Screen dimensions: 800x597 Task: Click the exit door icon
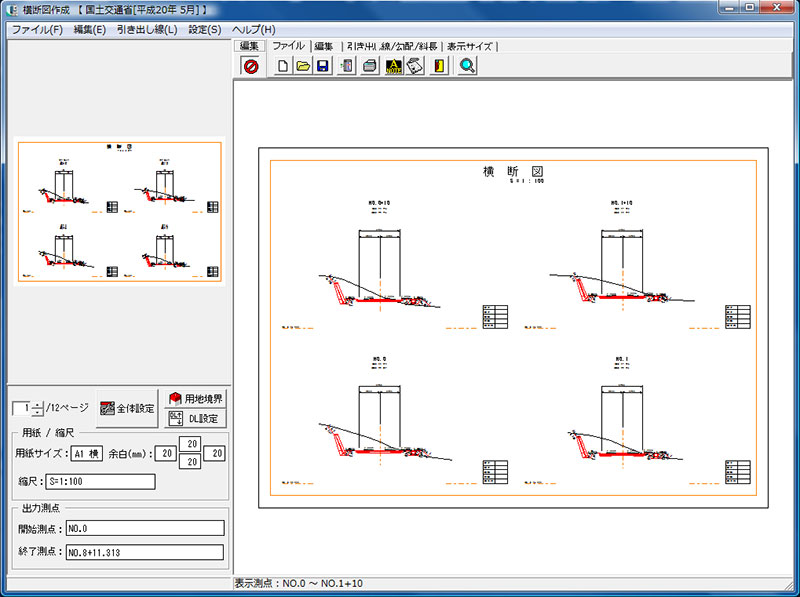(x=439, y=67)
